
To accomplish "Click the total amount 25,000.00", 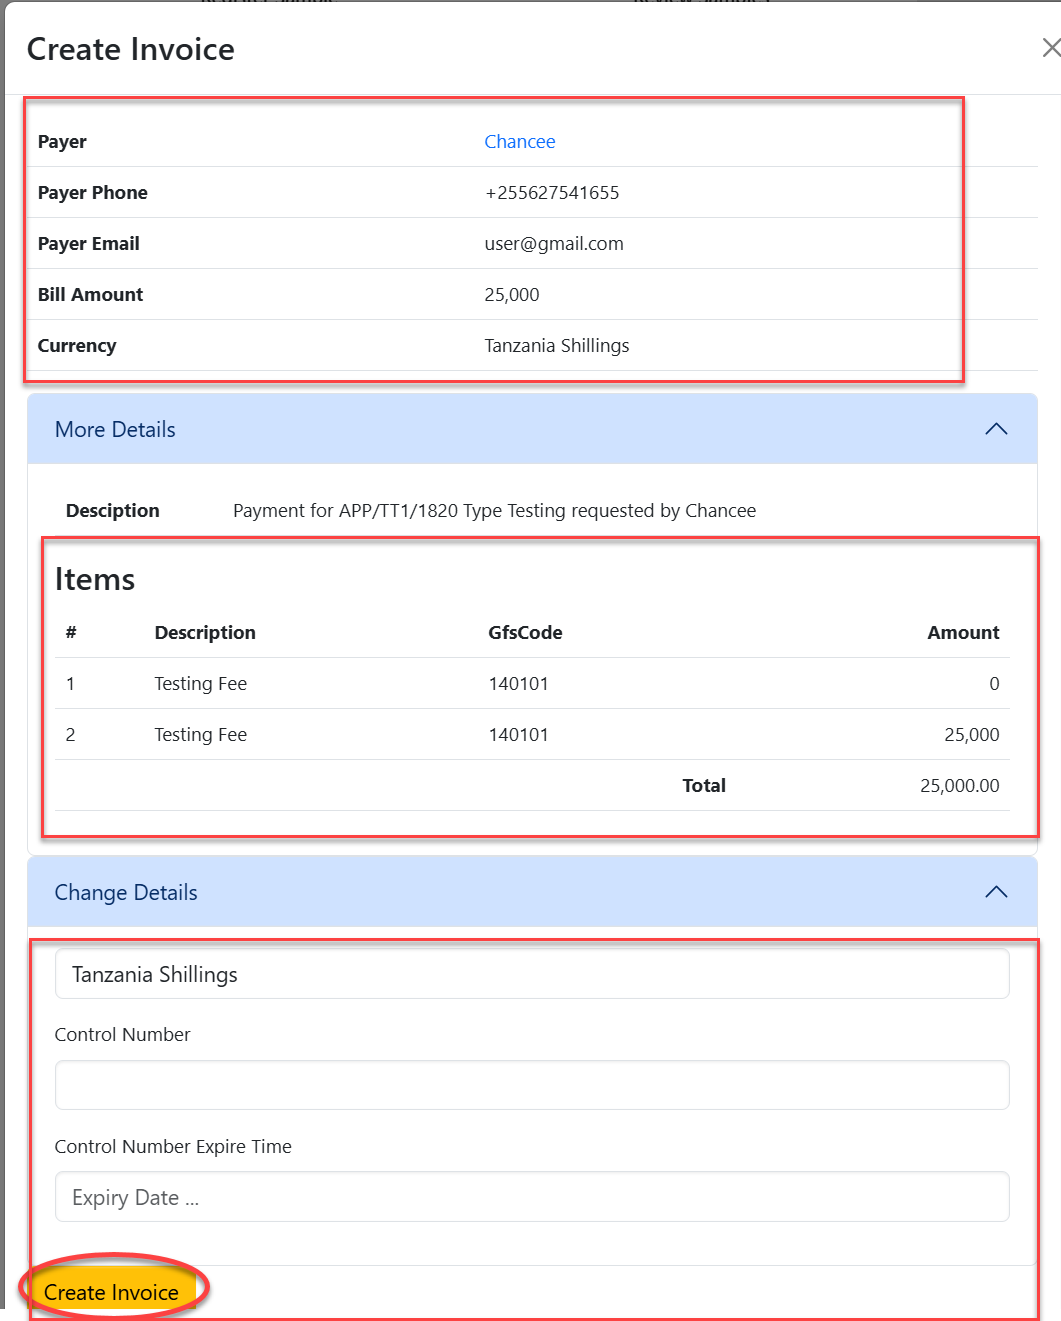I will [959, 786].
